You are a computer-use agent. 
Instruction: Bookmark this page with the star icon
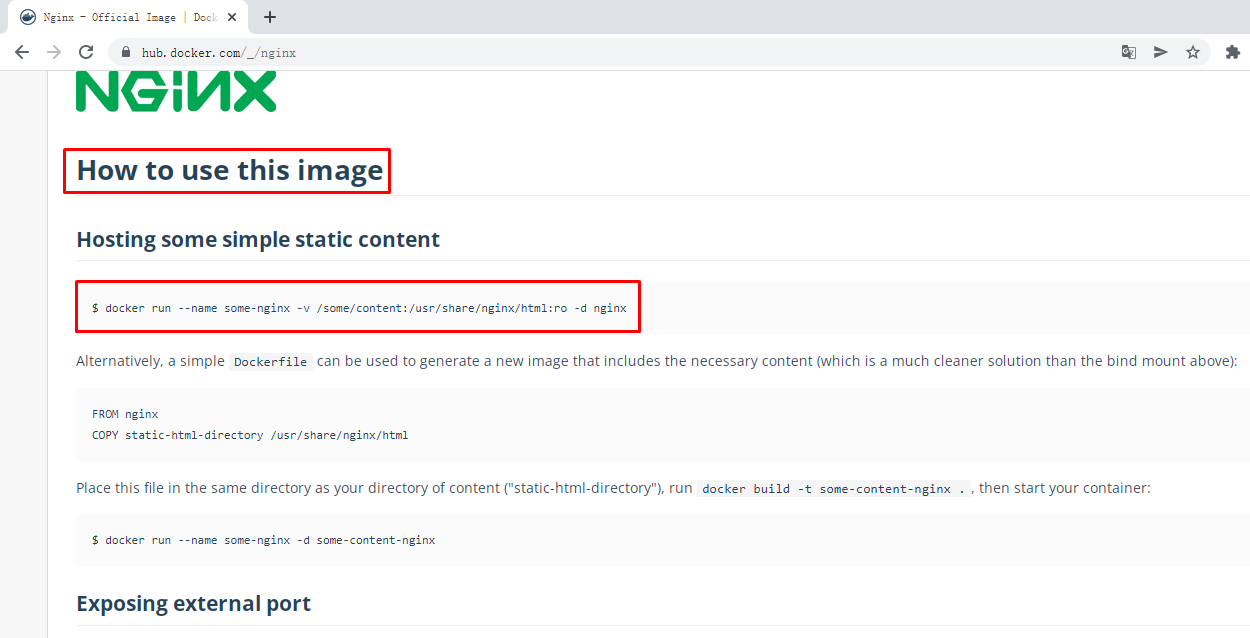coord(1192,52)
